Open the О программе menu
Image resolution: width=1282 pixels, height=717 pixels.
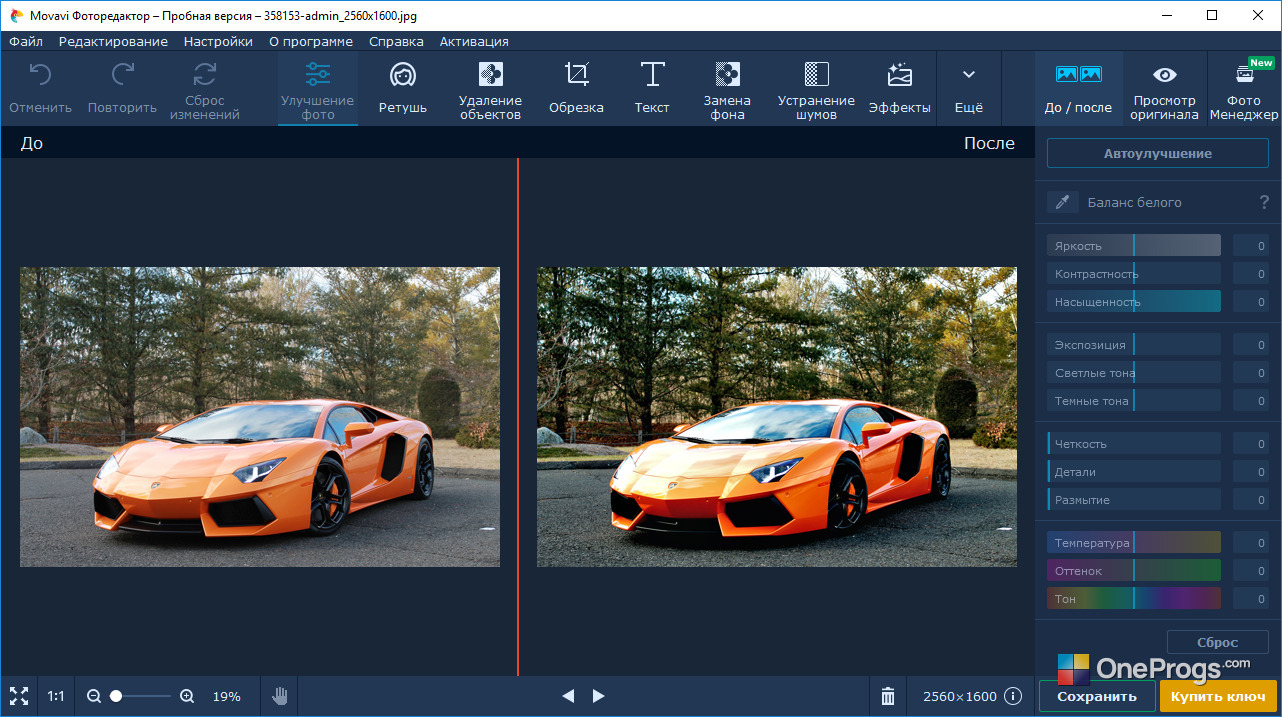pyautogui.click(x=311, y=41)
